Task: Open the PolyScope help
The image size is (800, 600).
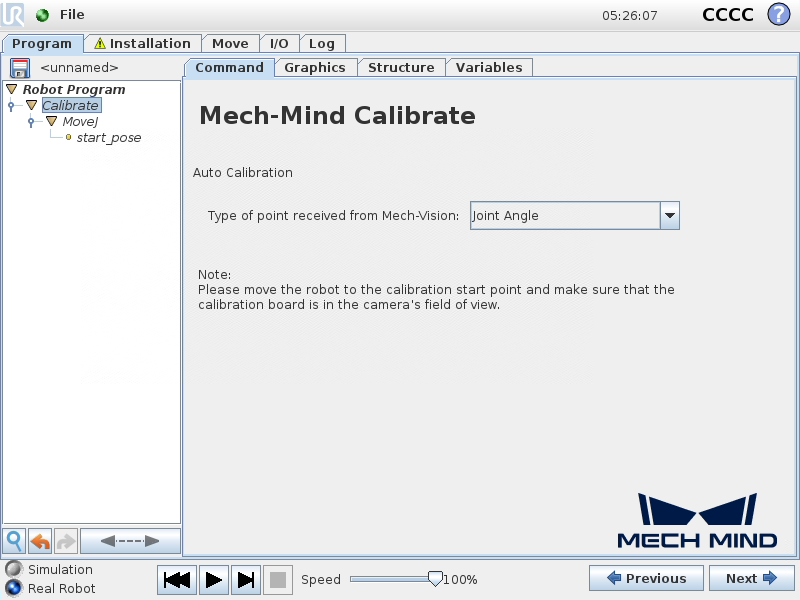Action: coord(778,14)
